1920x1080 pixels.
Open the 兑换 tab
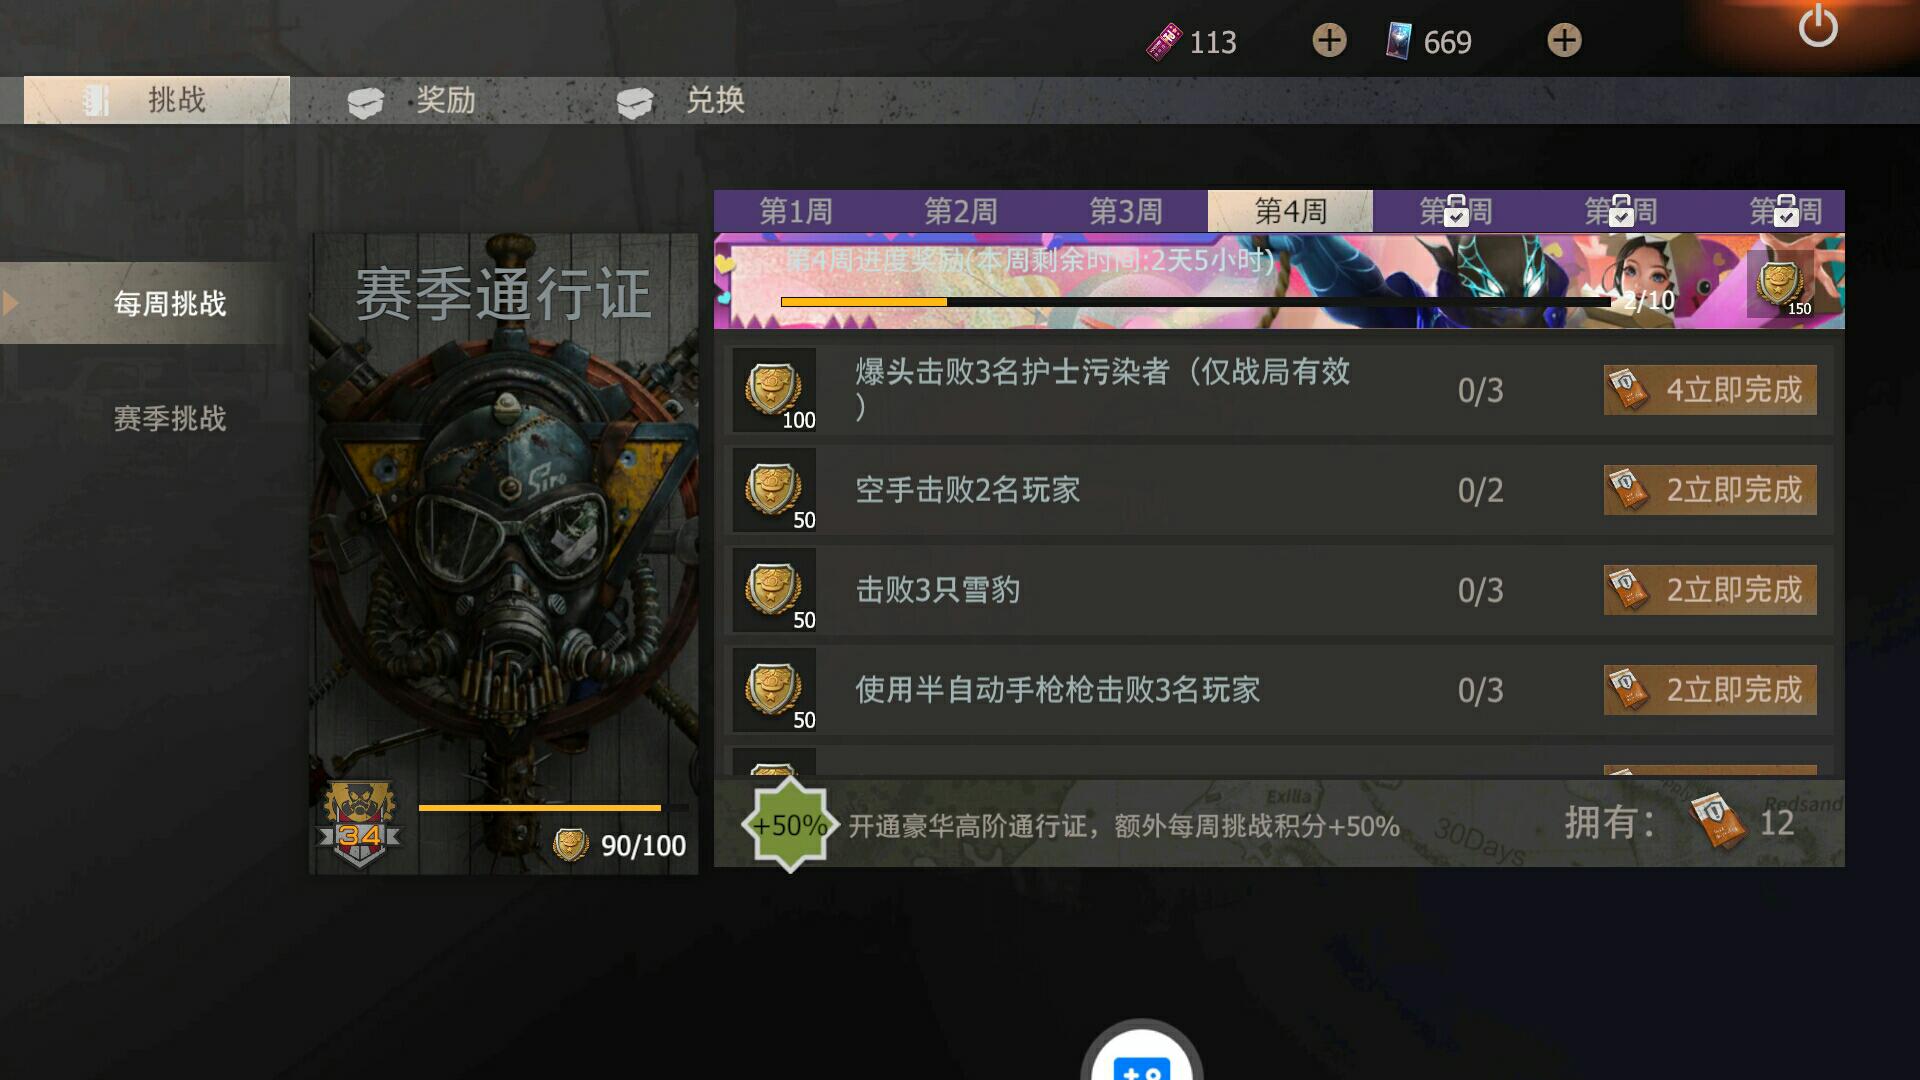pos(682,100)
